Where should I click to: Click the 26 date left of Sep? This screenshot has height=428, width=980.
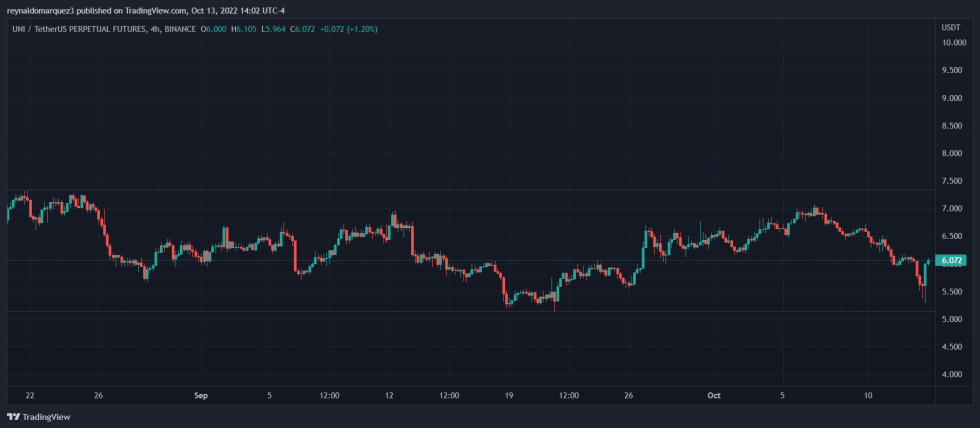tap(100, 395)
